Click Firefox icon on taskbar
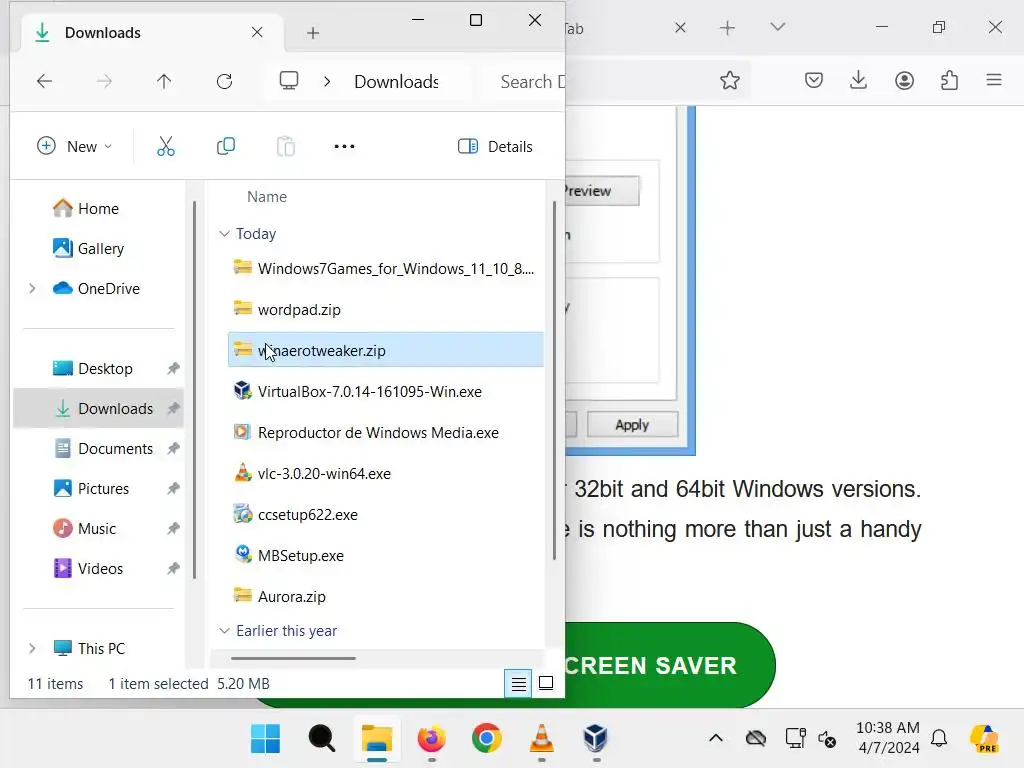The image size is (1024, 768). (431, 739)
